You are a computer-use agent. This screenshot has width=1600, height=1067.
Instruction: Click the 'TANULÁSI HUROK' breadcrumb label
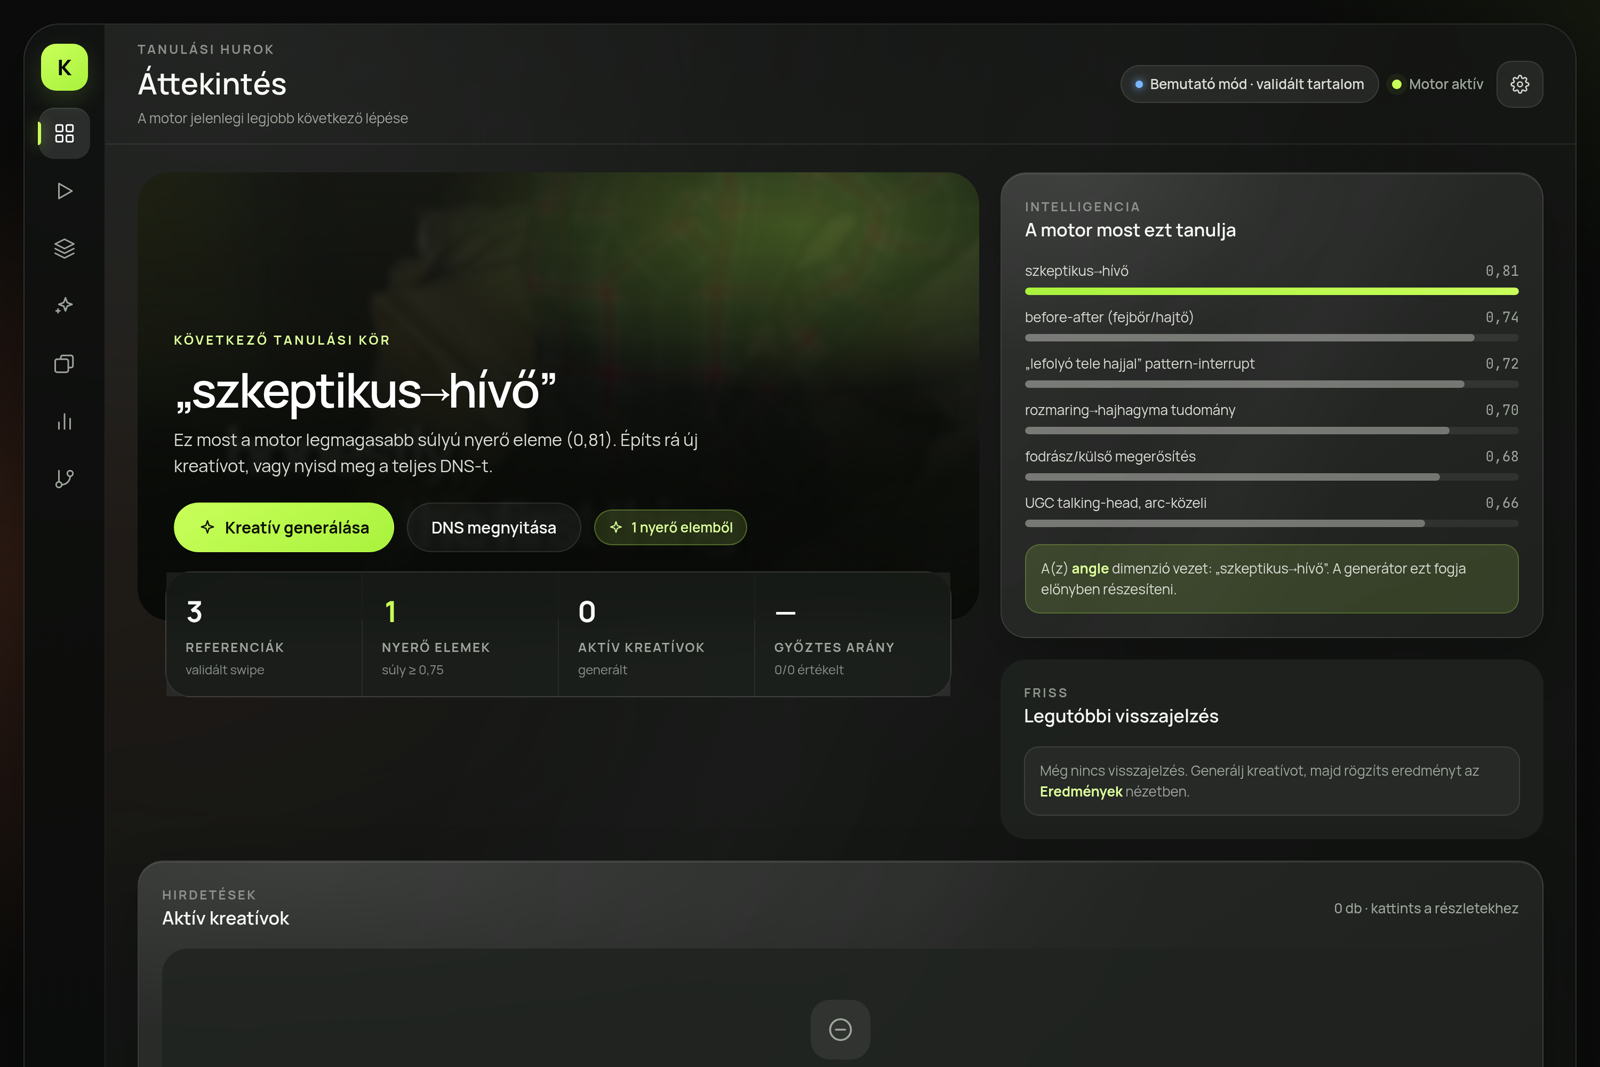tap(206, 49)
